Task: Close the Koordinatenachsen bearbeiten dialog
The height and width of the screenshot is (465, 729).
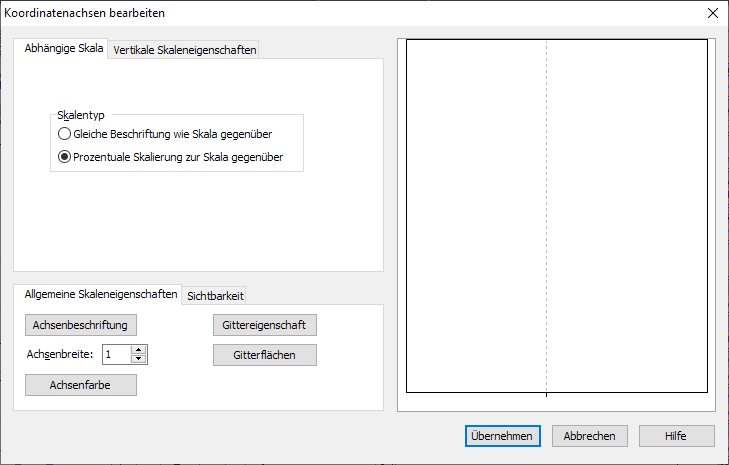Action: click(711, 13)
